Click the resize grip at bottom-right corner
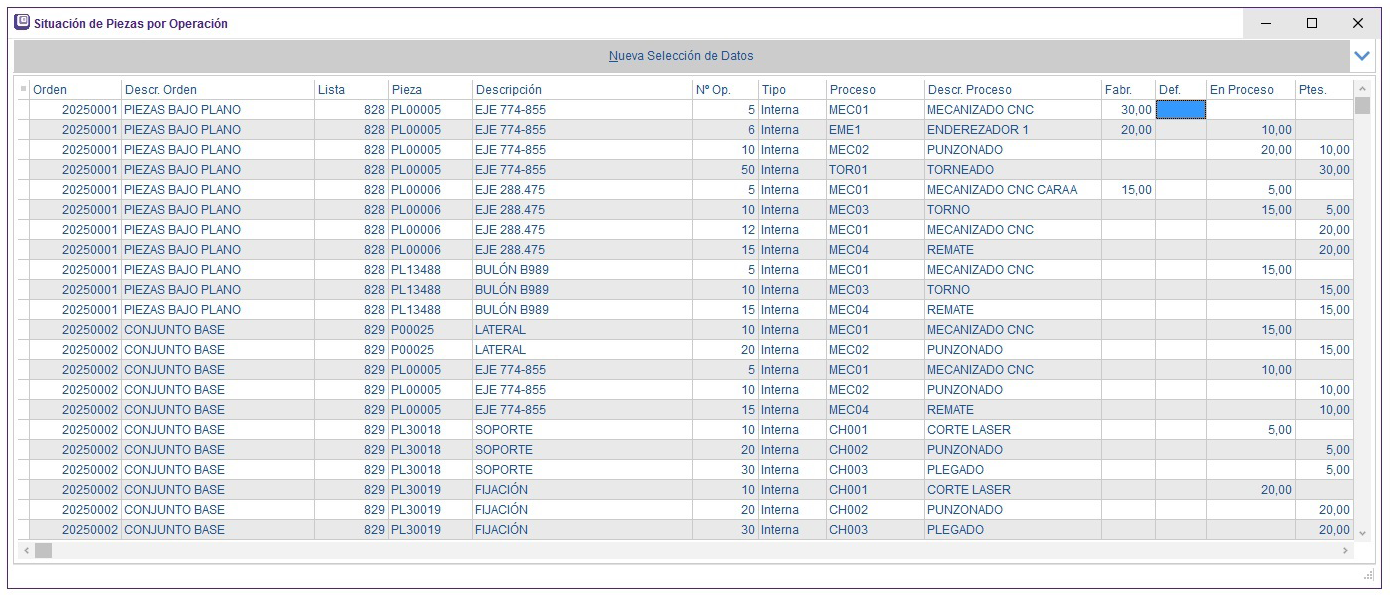 click(1368, 576)
